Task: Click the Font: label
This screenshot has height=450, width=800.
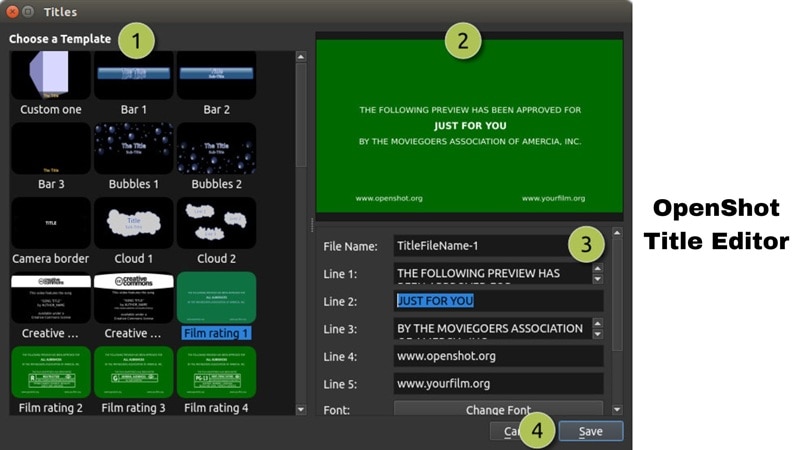Action: [x=337, y=410]
